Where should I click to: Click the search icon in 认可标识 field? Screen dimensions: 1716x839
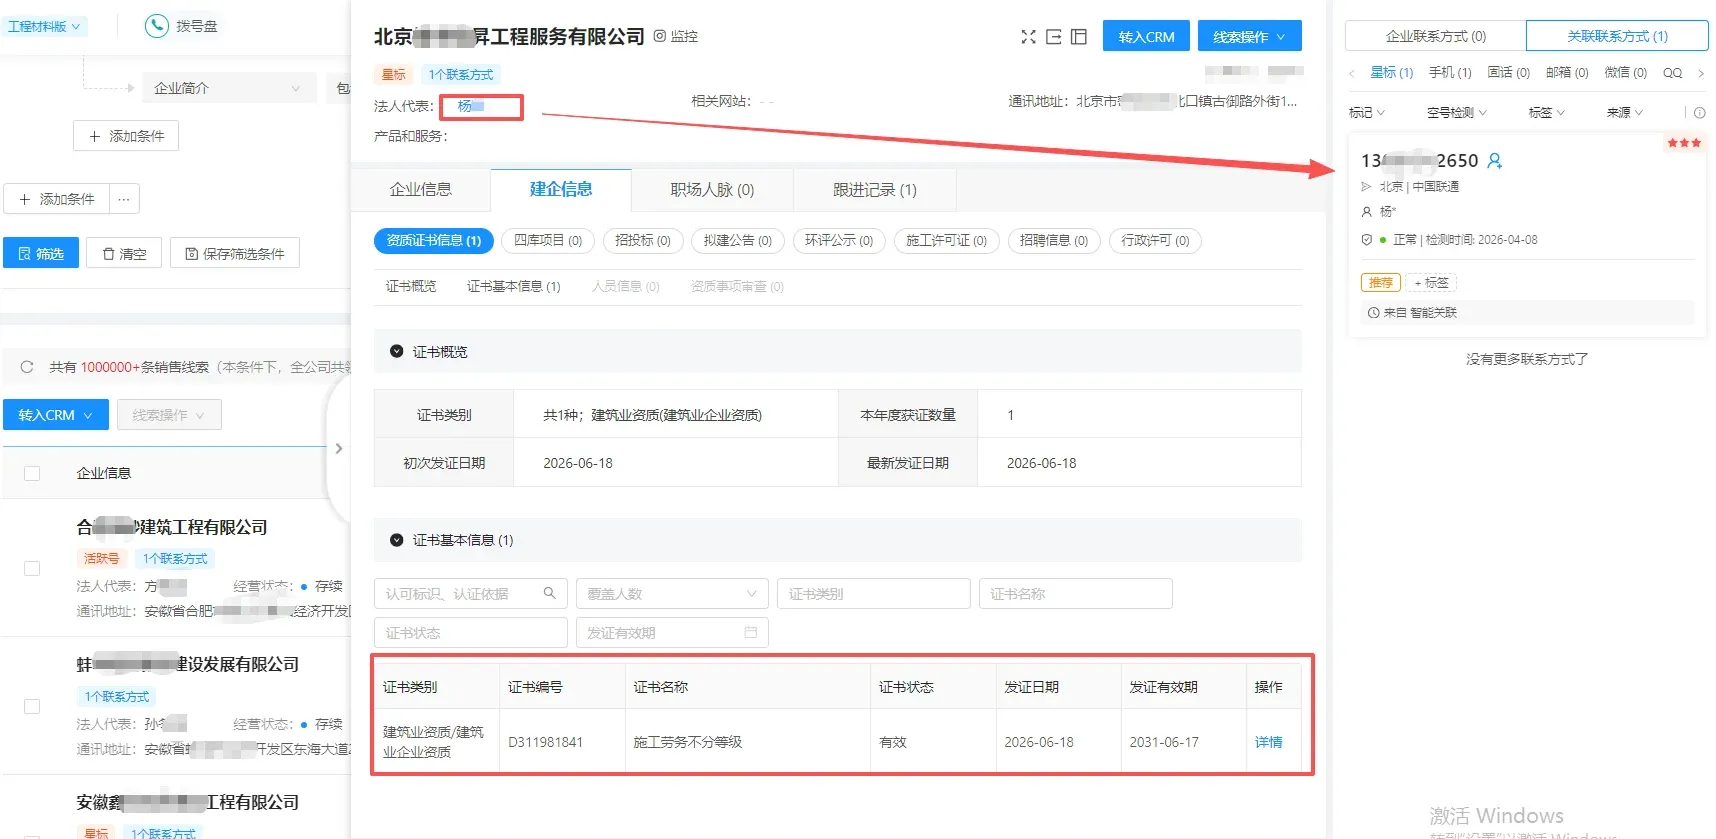pos(549,593)
